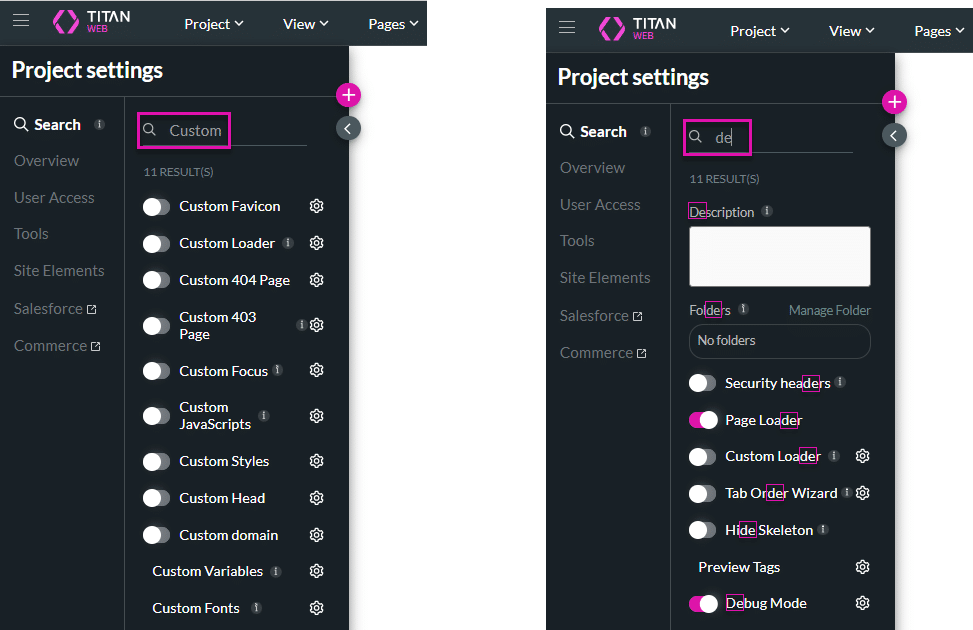Click gear icon beside Custom Fonts

tap(317, 608)
